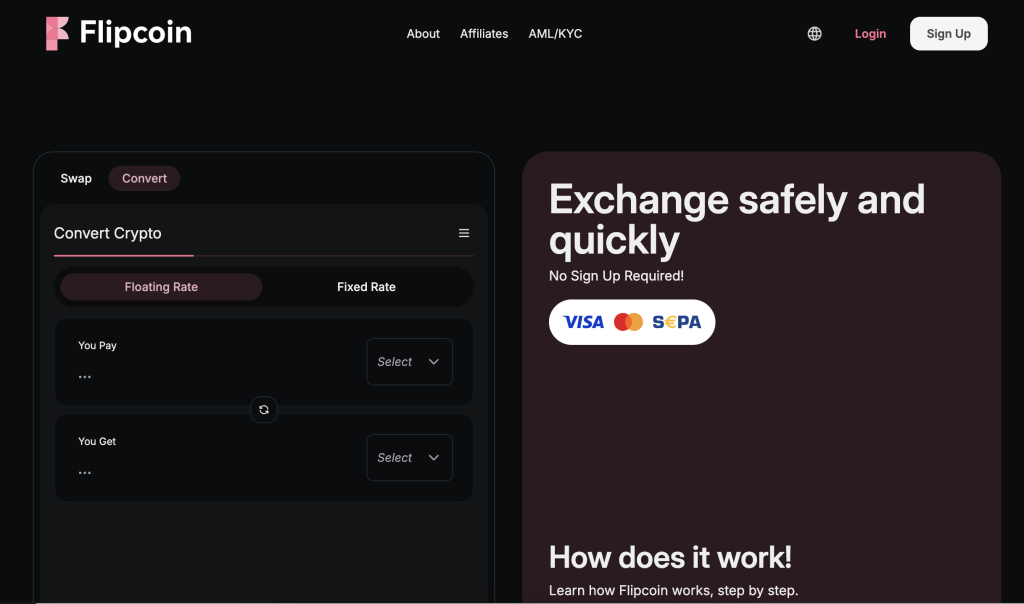Choose Floating Rate option
The height and width of the screenshot is (604, 1024).
tap(161, 287)
